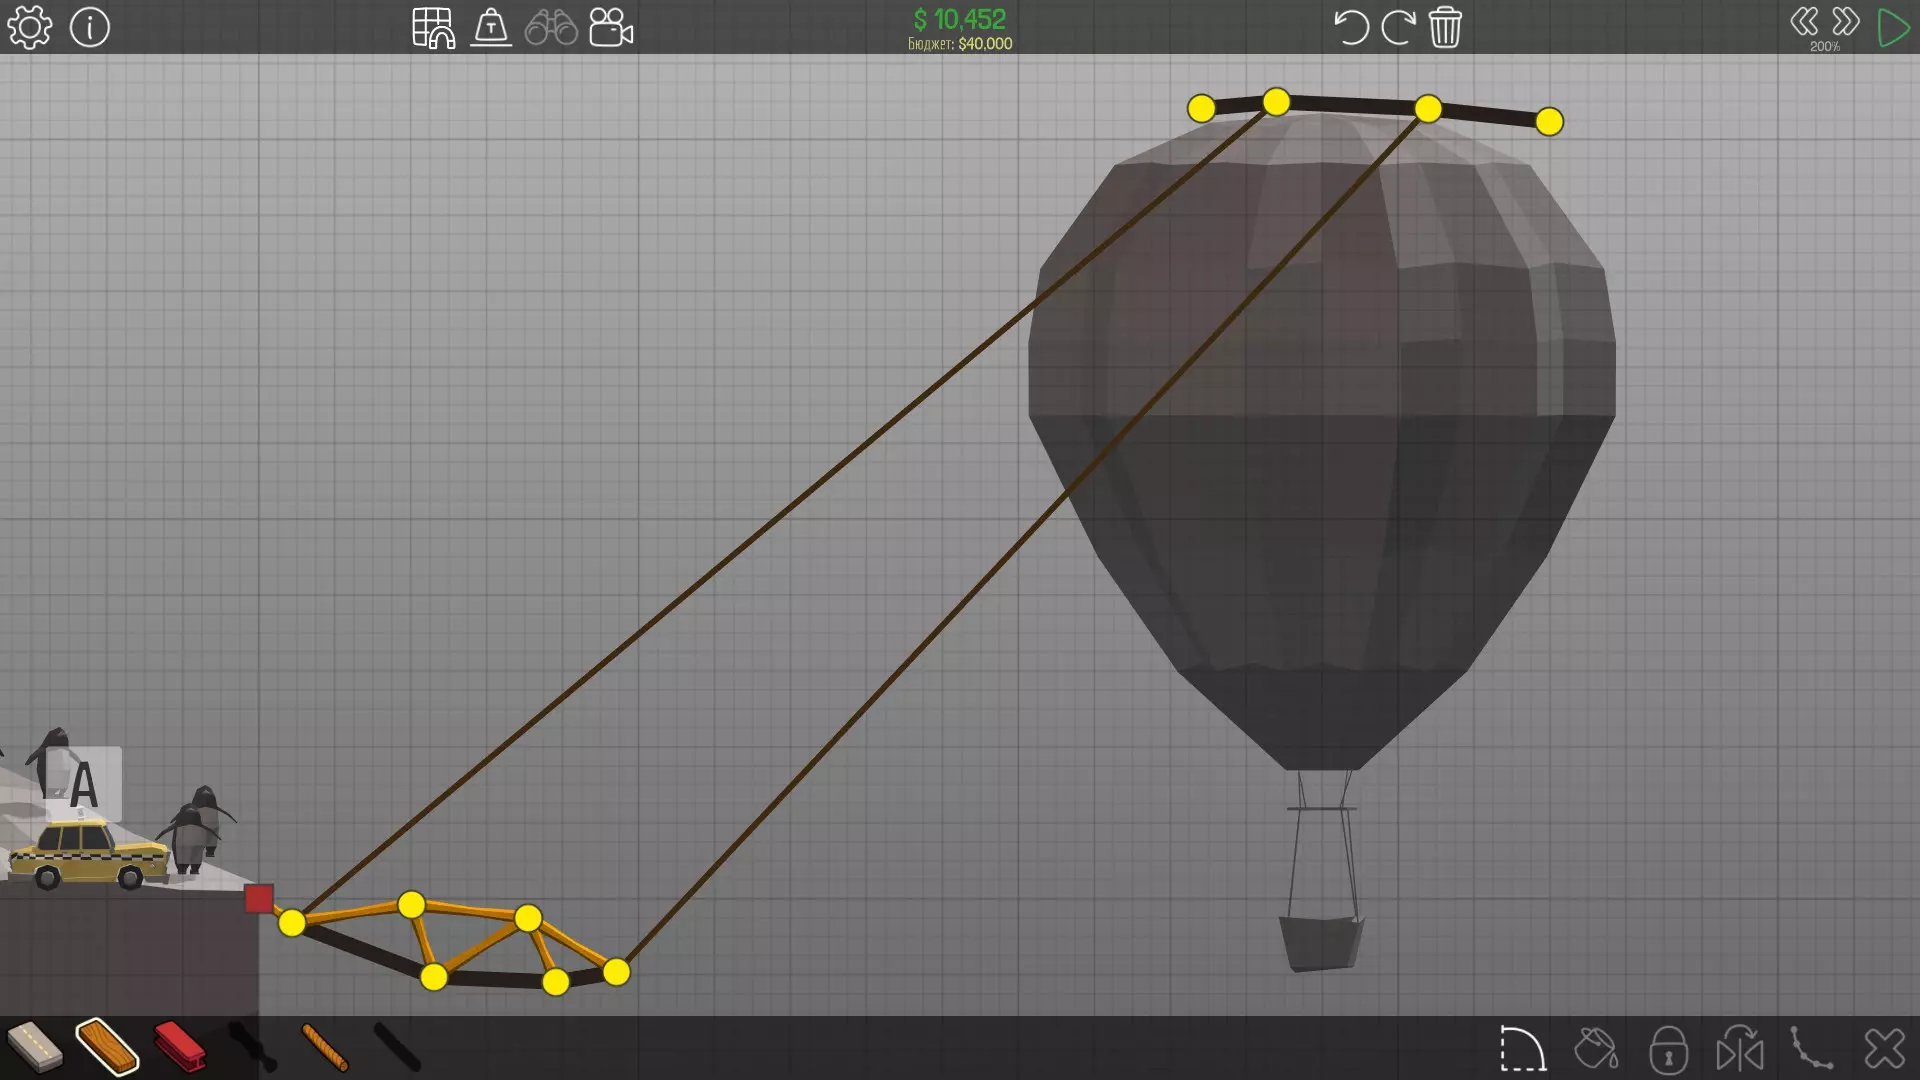Open the settings gear menu
Screen dimensions: 1920x1080
coord(29,27)
